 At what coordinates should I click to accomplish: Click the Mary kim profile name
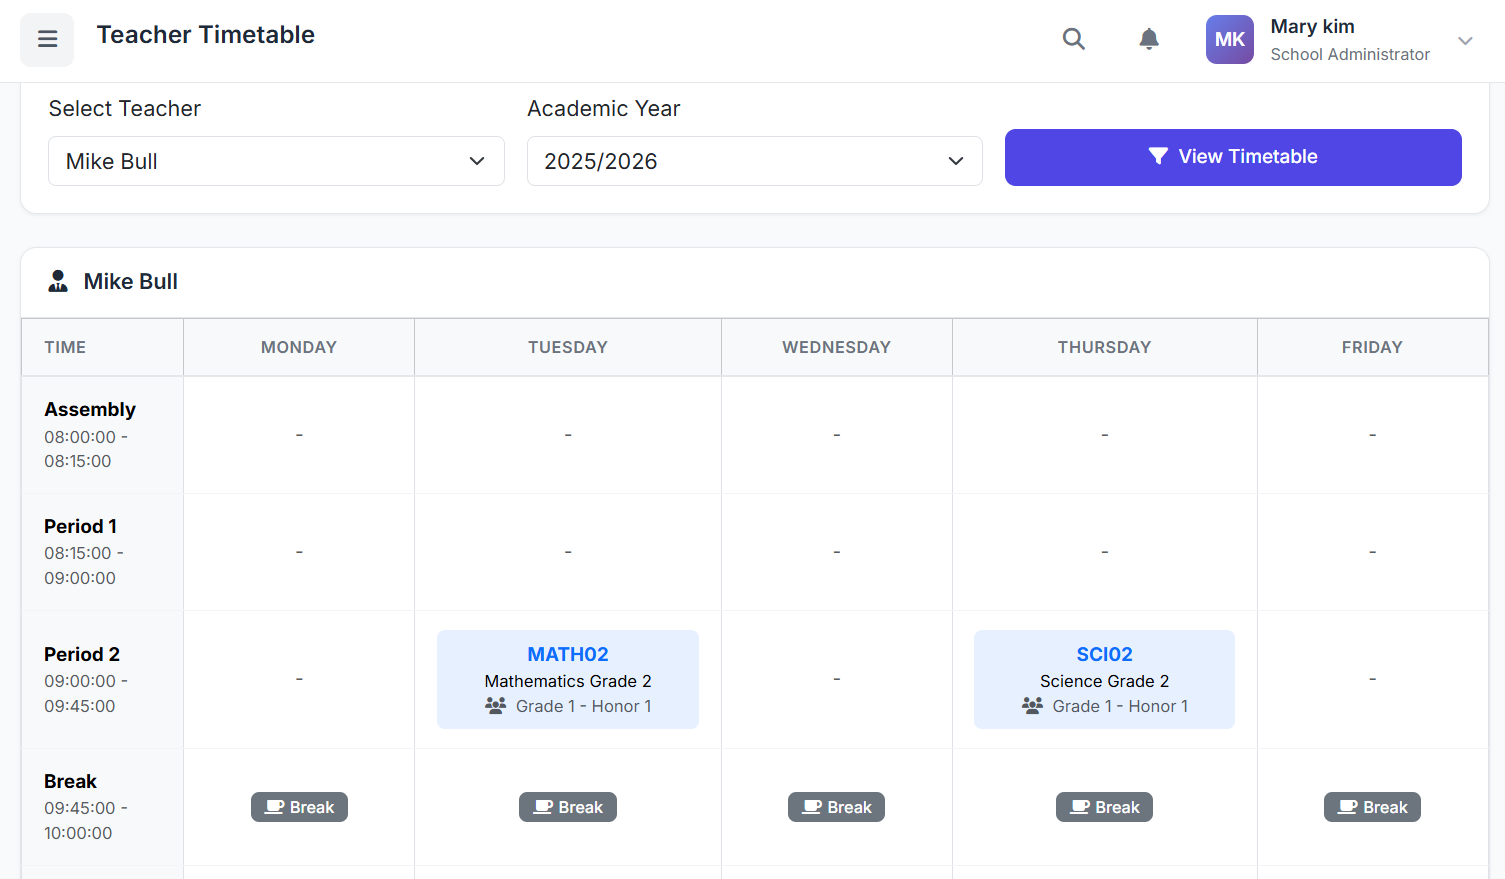pos(1312,27)
